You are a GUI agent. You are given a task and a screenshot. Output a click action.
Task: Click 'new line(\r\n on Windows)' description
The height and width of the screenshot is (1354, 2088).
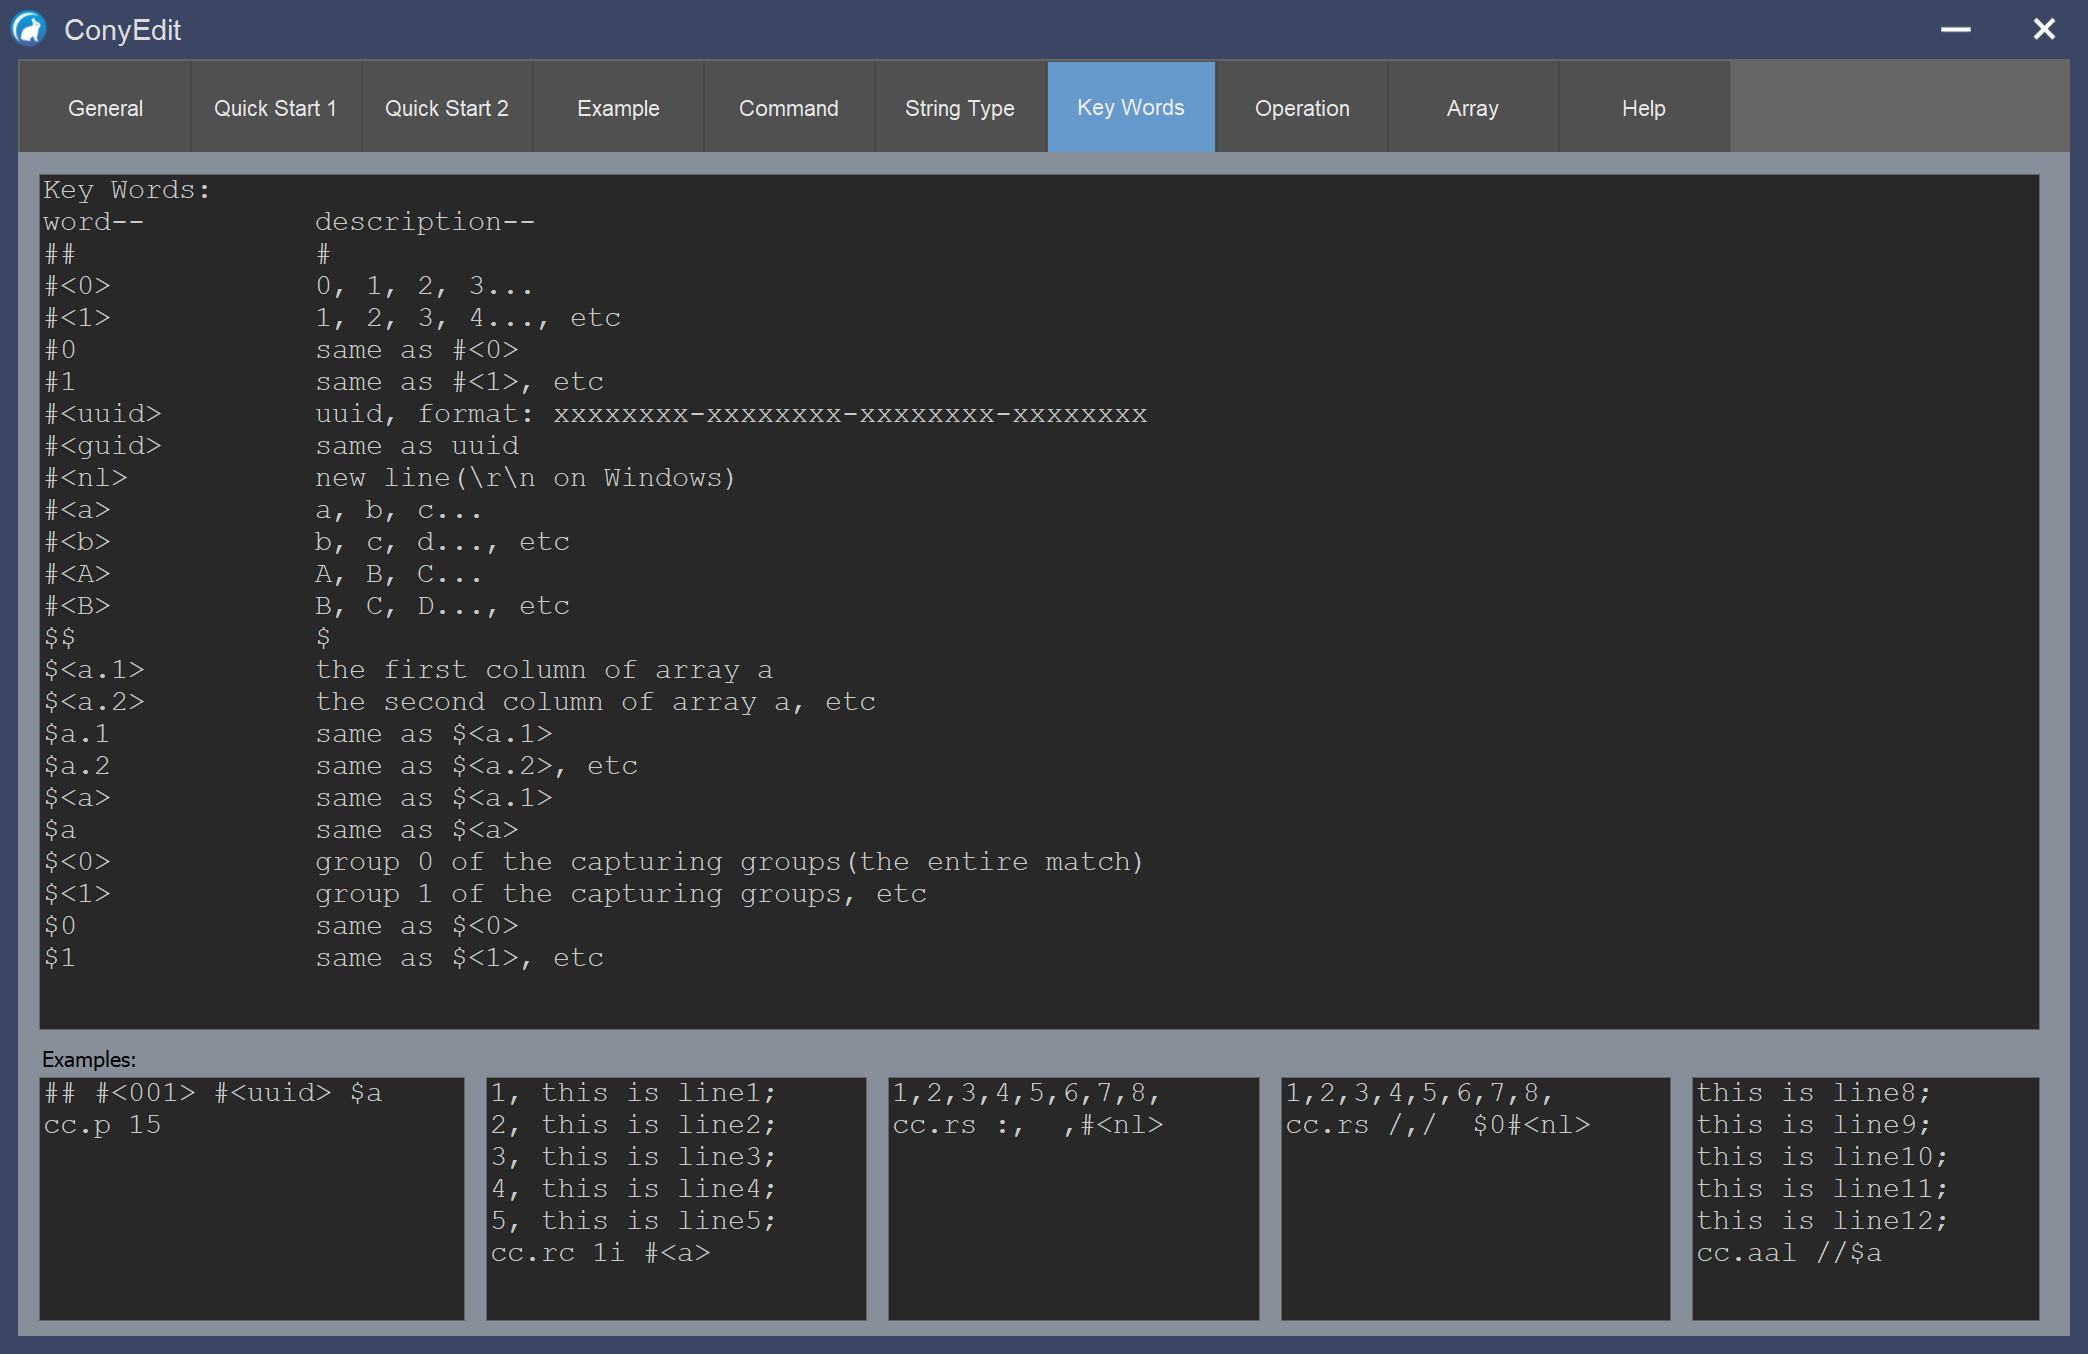click(x=525, y=477)
